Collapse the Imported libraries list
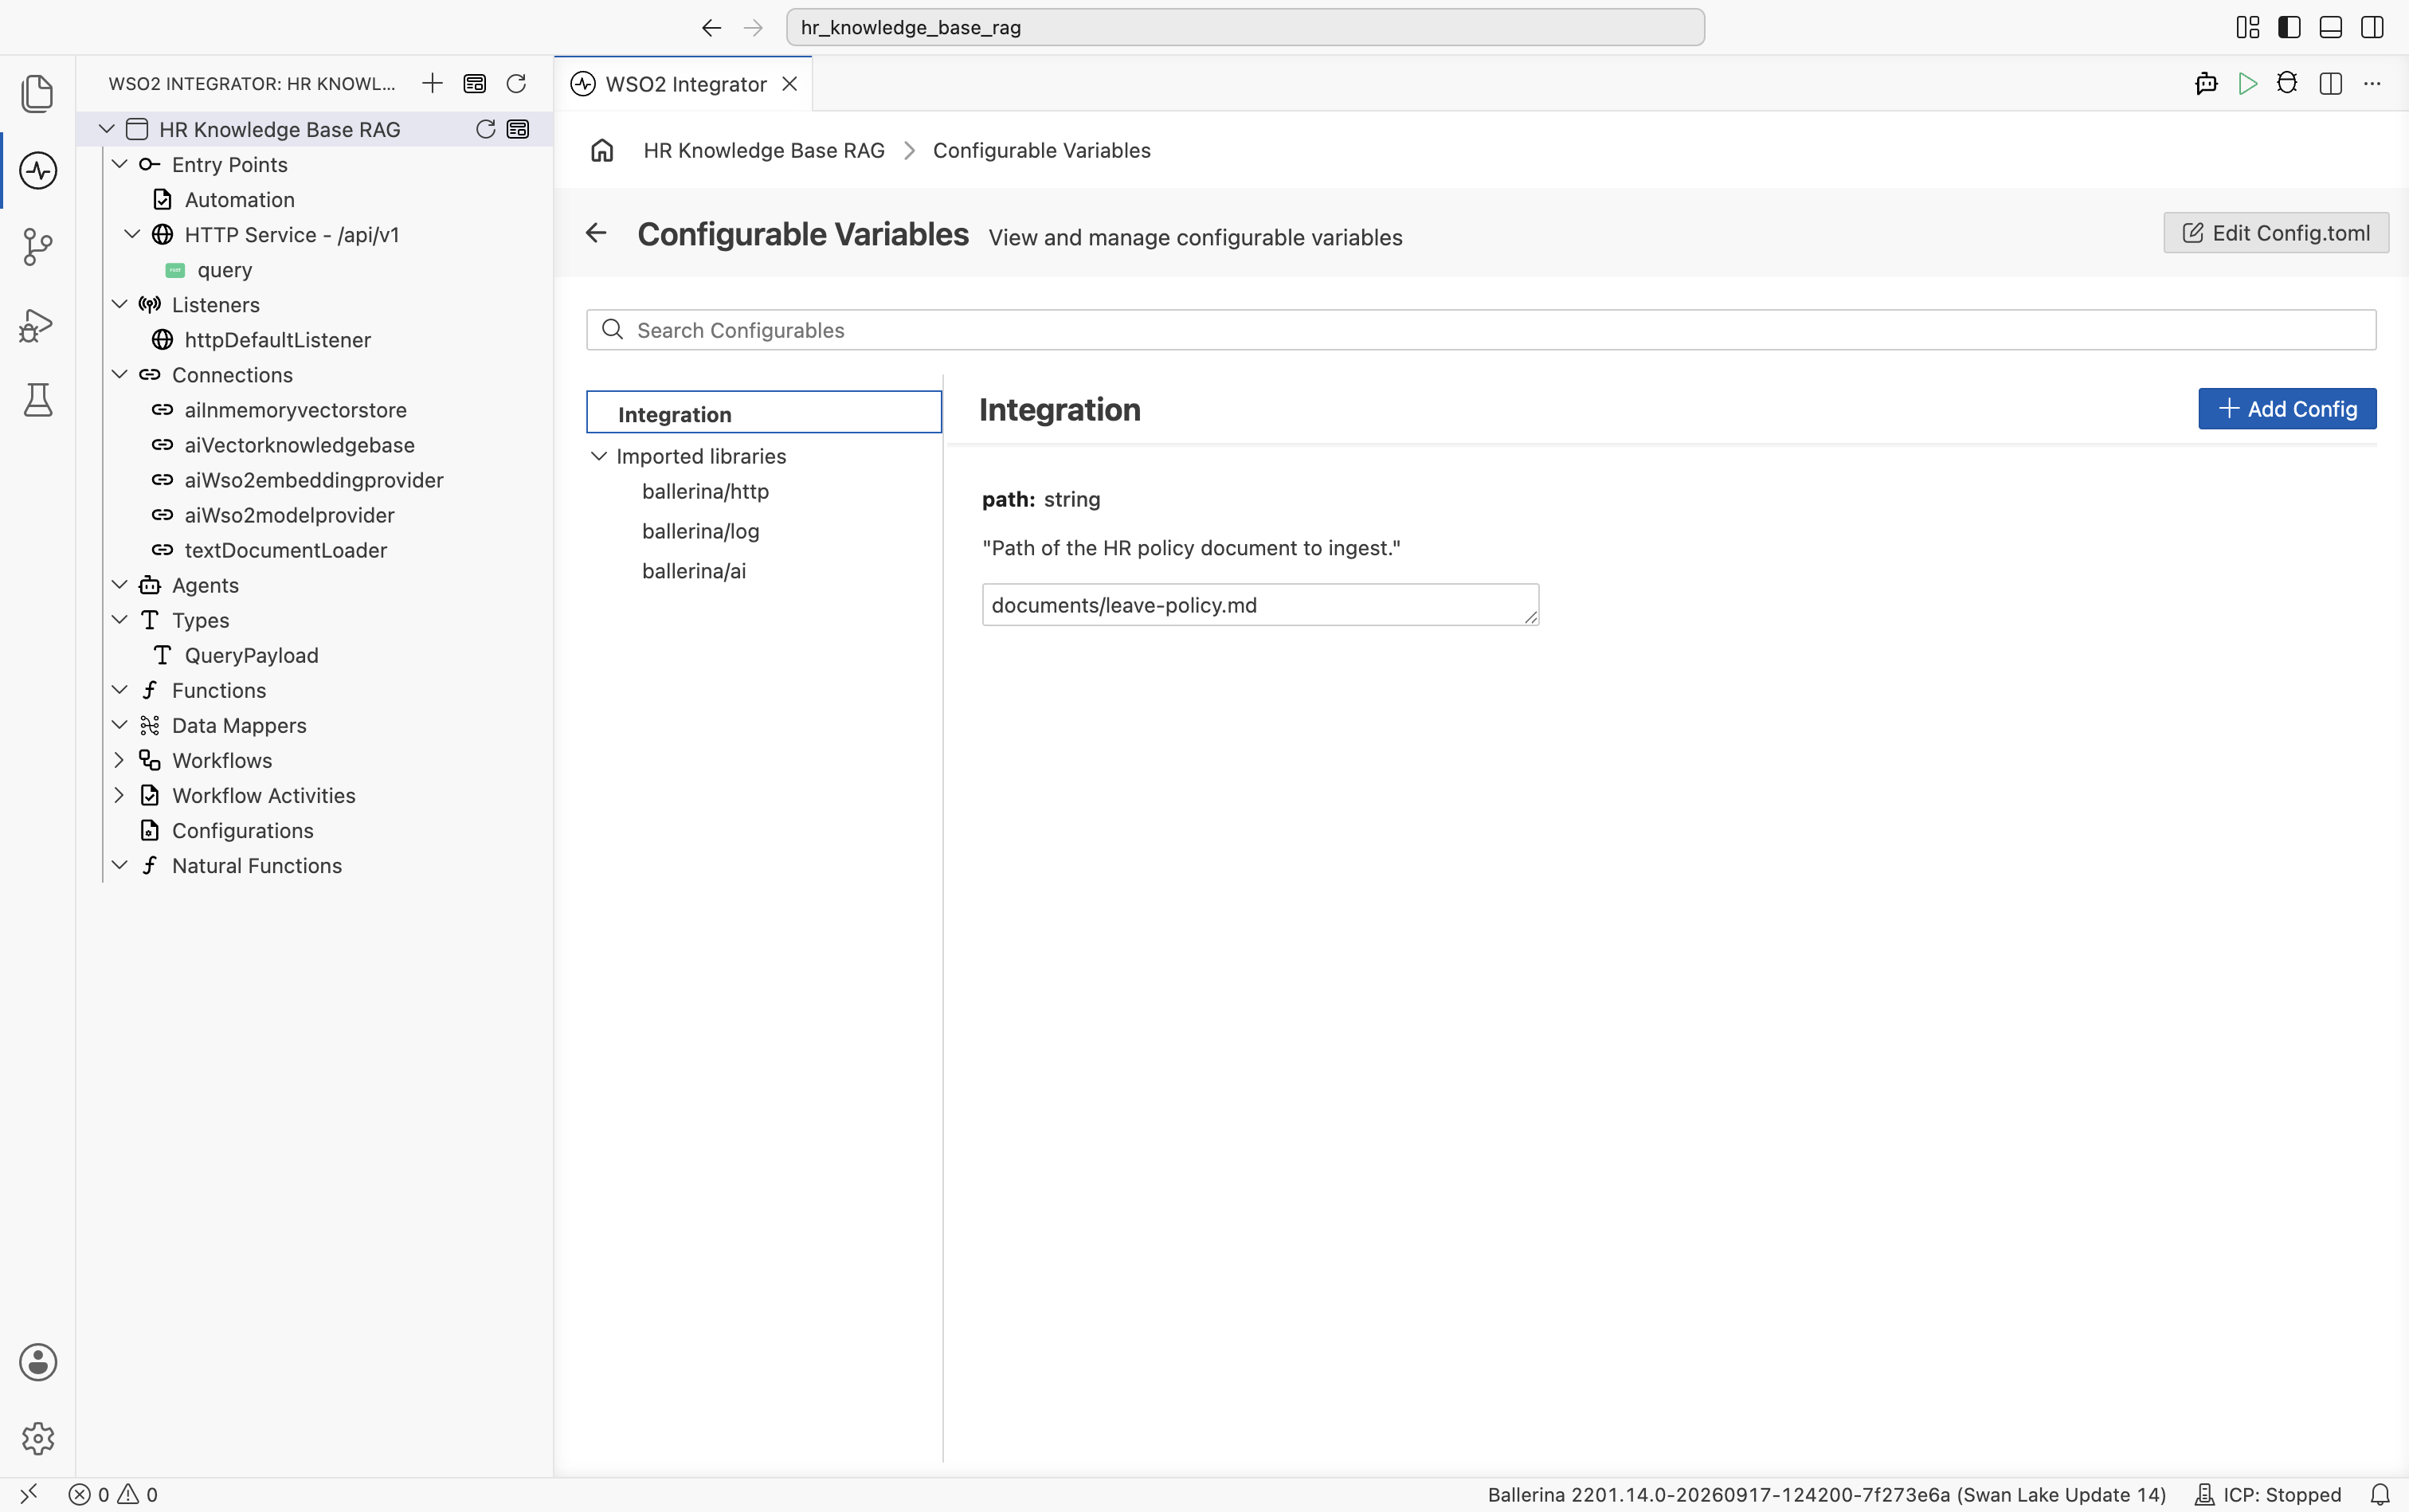 [x=599, y=456]
